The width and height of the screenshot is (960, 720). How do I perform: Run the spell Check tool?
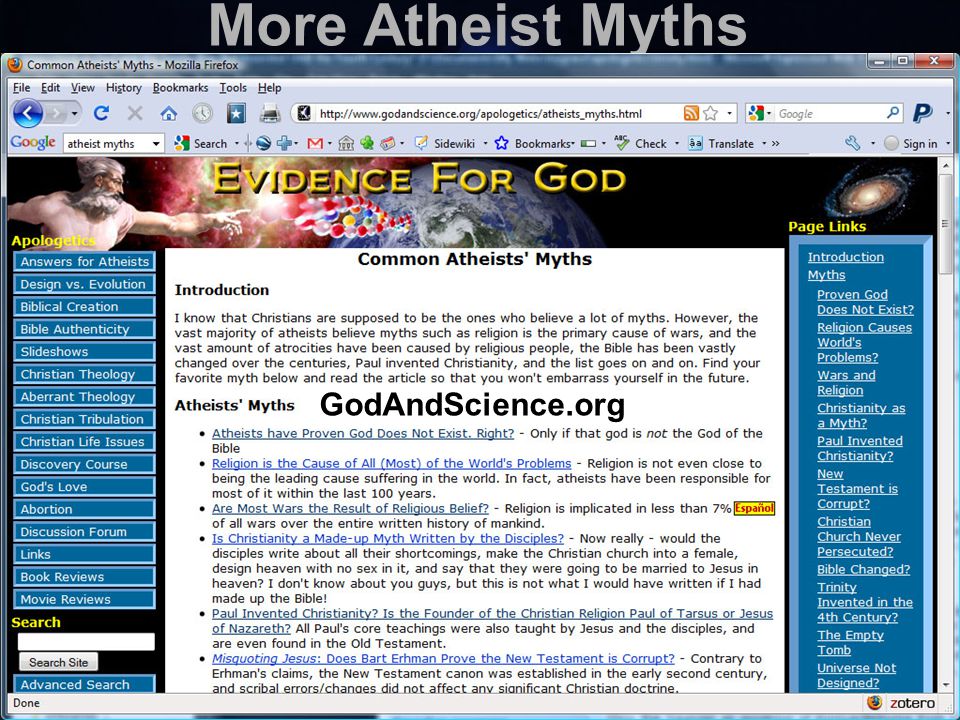click(640, 143)
